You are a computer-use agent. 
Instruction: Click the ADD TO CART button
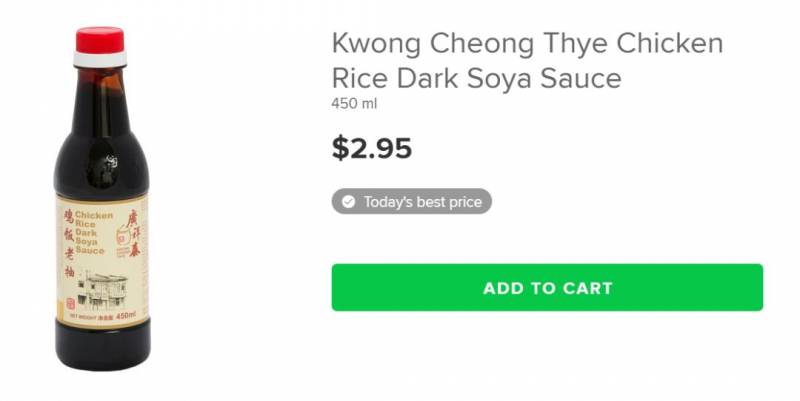click(x=547, y=288)
